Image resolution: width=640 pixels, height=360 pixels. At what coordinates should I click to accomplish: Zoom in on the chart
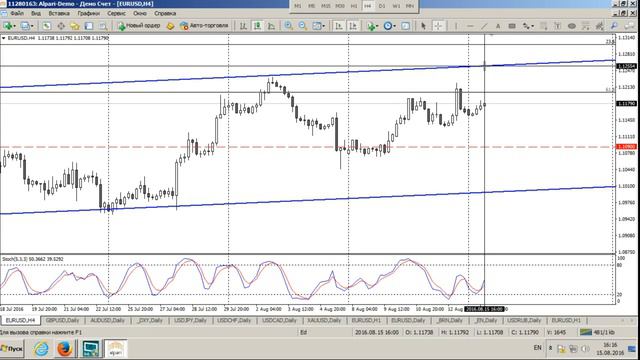pyautogui.click(x=289, y=26)
